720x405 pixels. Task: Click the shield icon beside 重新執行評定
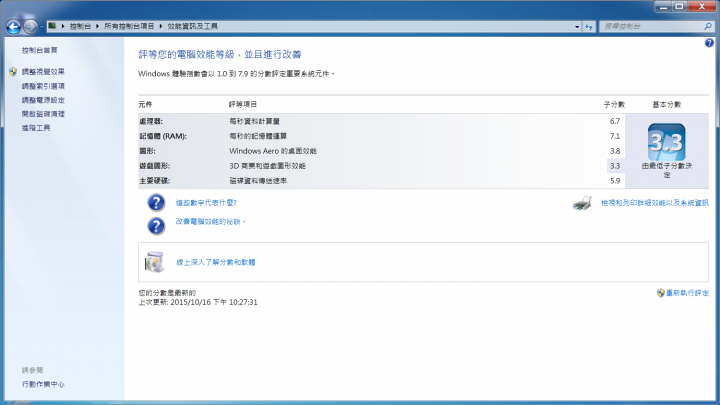[x=661, y=293]
